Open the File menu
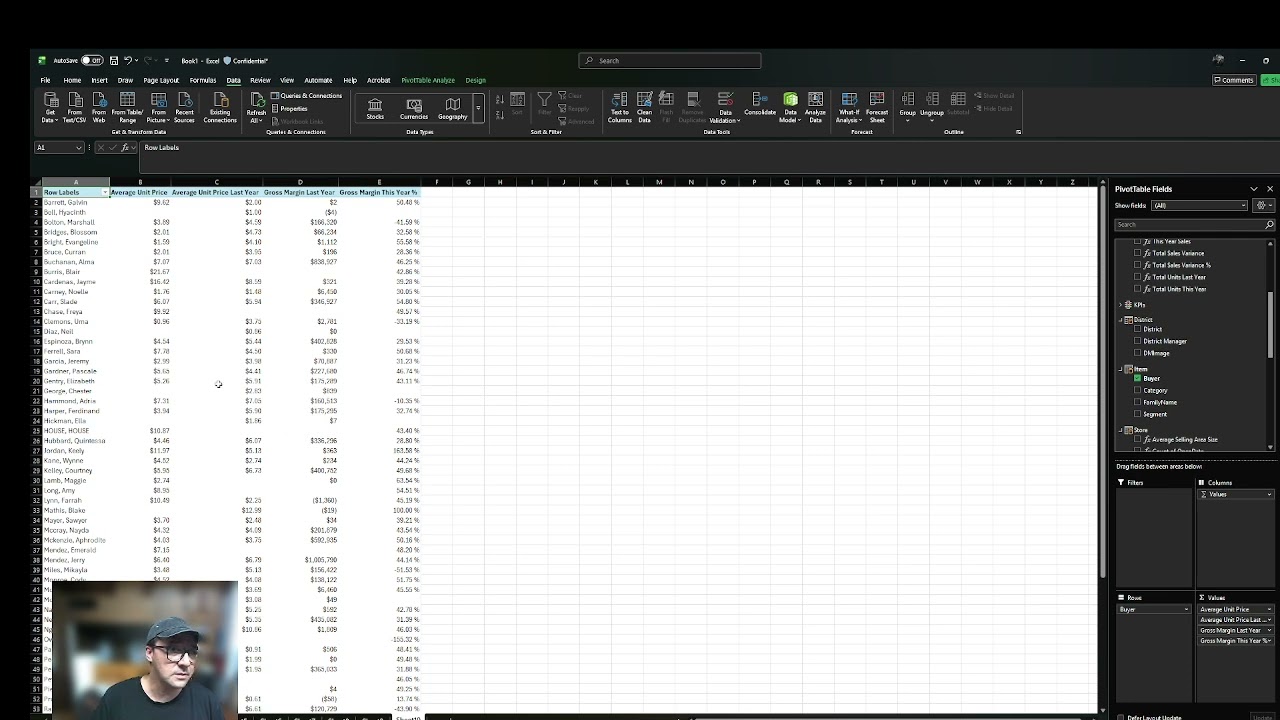The image size is (1280, 720). point(45,80)
